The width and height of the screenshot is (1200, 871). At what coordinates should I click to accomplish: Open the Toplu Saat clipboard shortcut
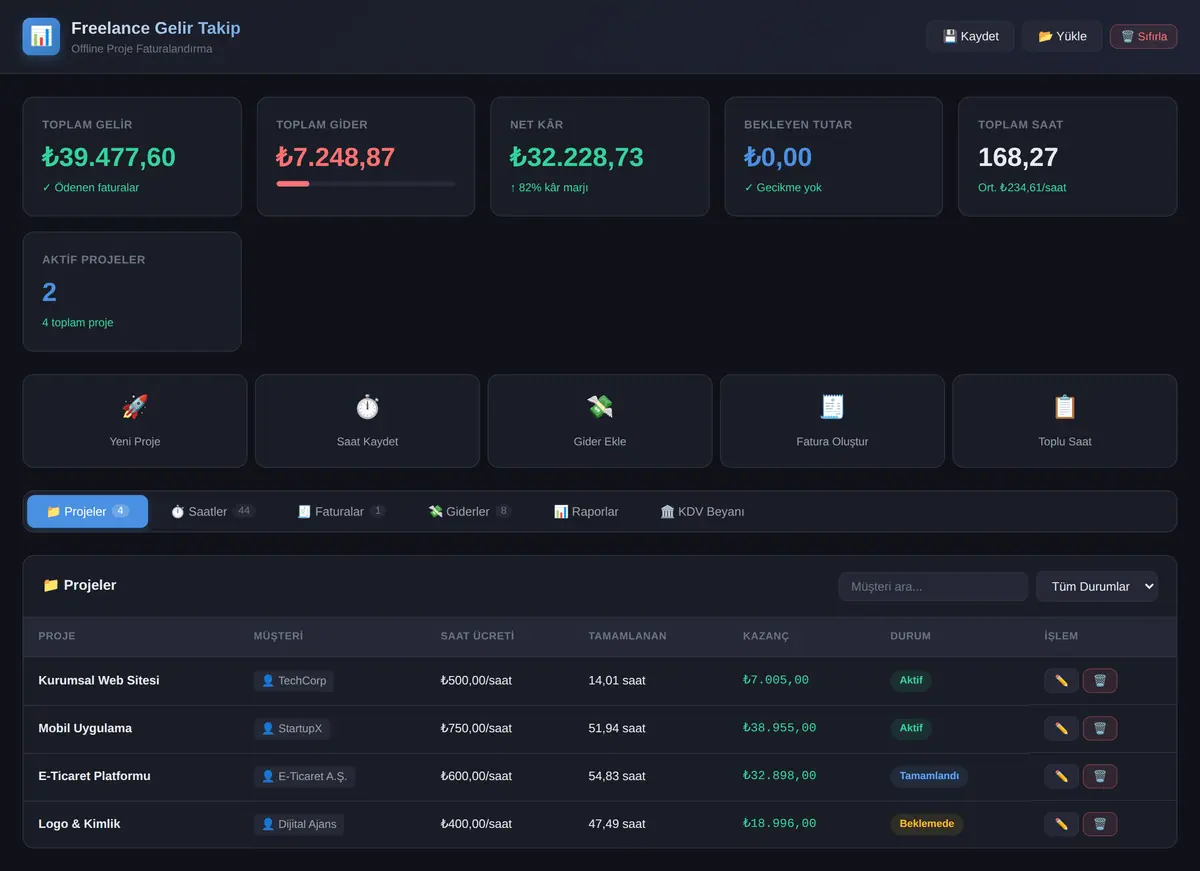[1065, 421]
